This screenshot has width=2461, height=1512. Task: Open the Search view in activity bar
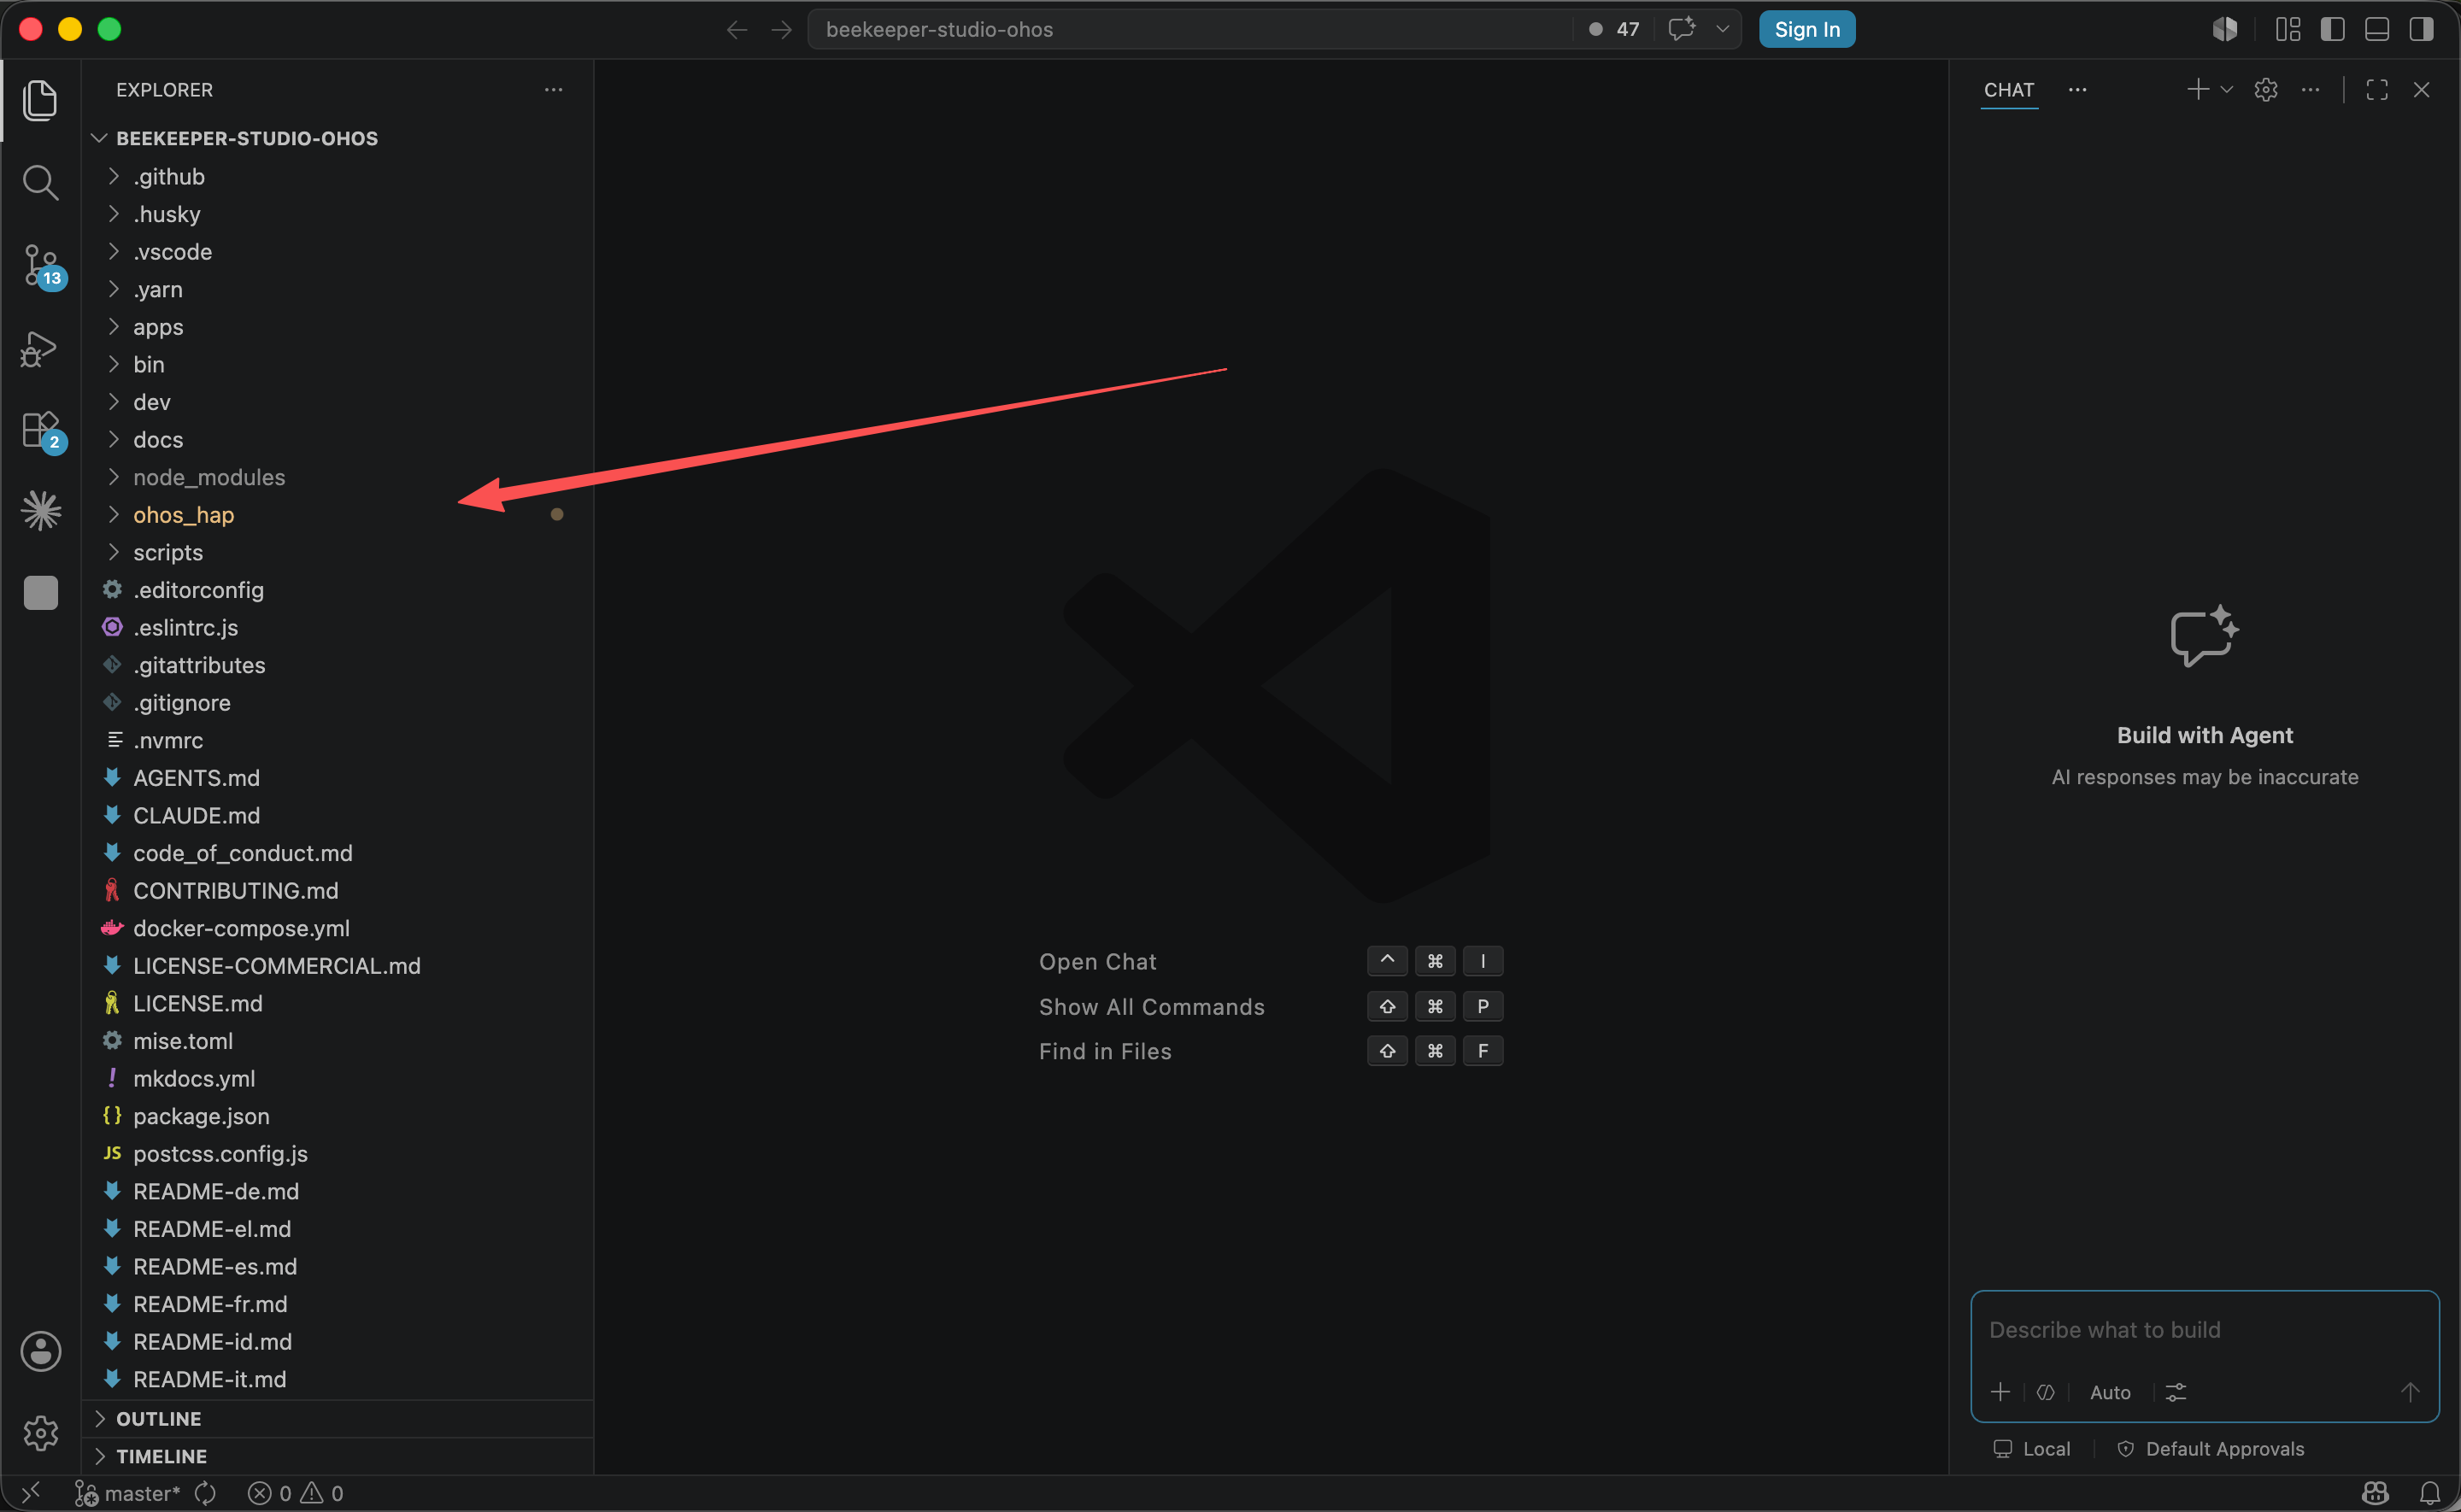pos(40,182)
